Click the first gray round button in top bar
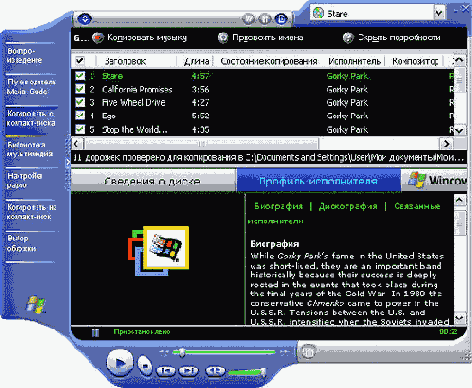 248,19
